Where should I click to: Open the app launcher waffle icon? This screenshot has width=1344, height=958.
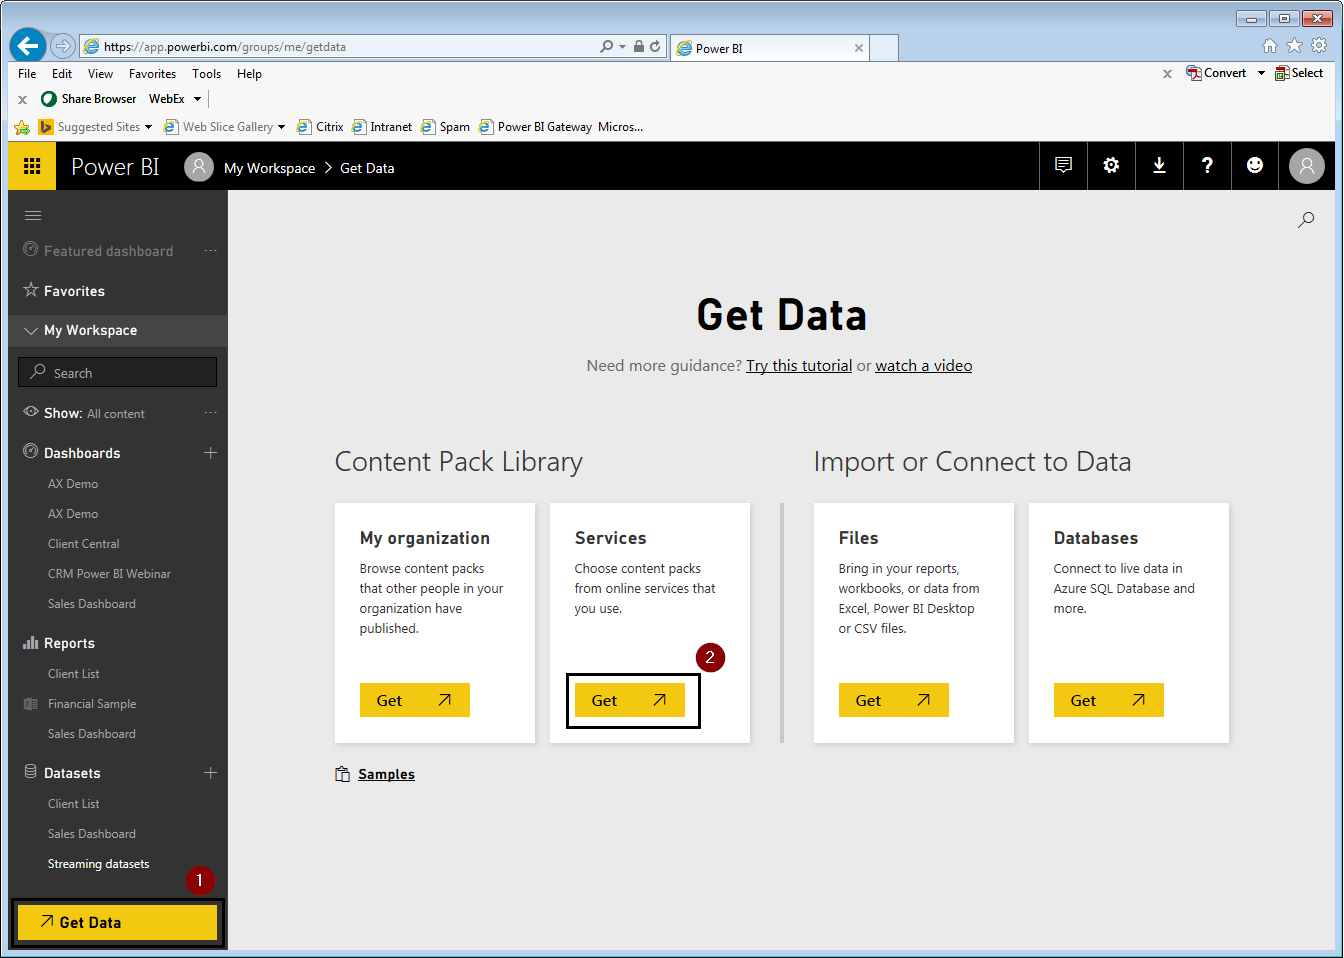(x=31, y=165)
